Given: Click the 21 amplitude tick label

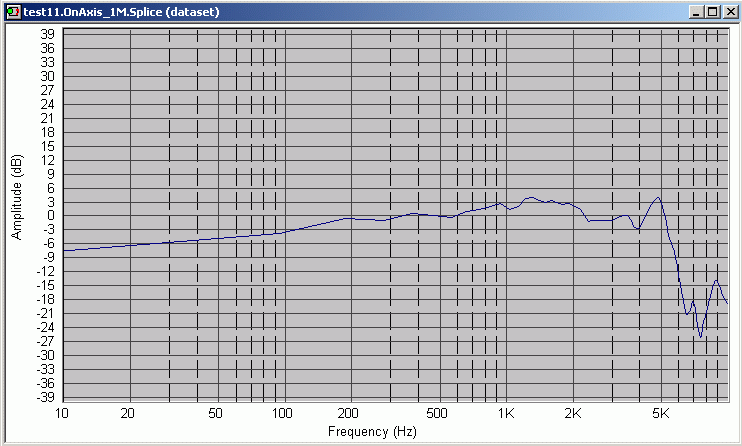Looking at the screenshot, I should [47, 118].
